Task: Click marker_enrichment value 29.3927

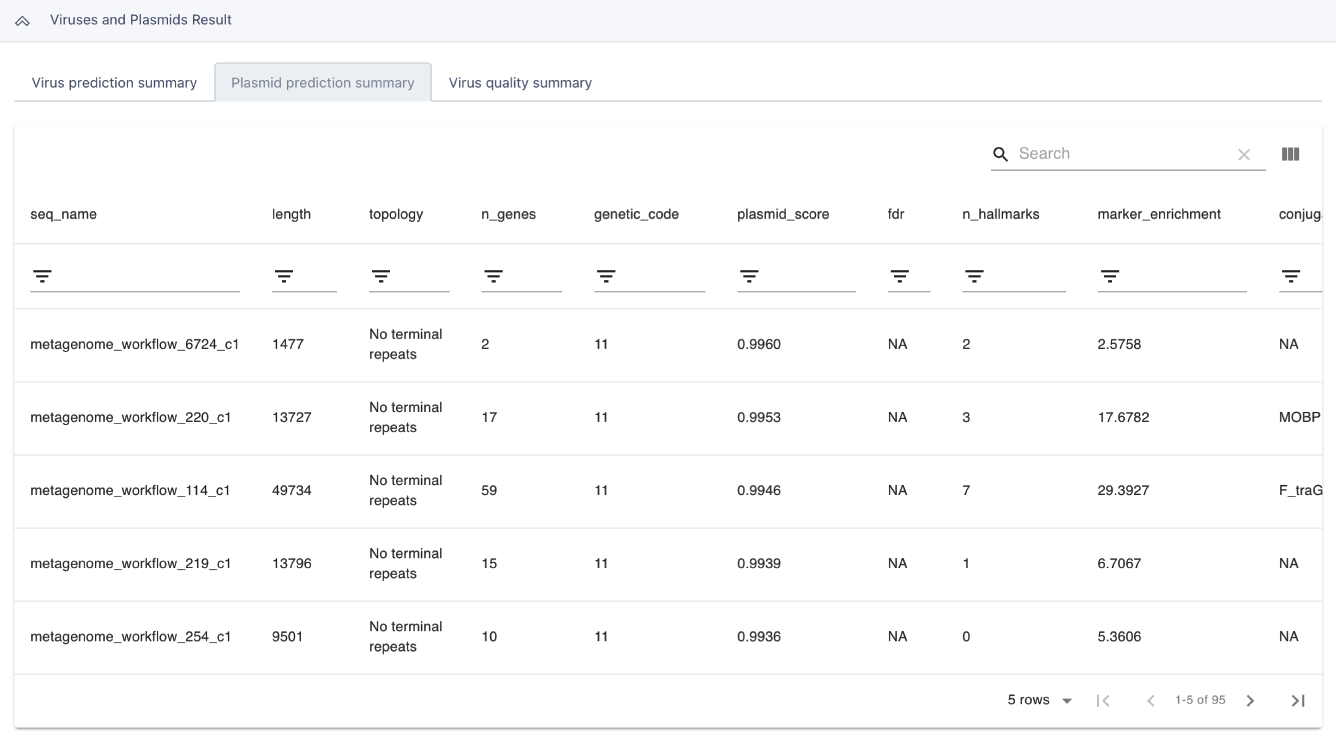Action: (x=1123, y=490)
